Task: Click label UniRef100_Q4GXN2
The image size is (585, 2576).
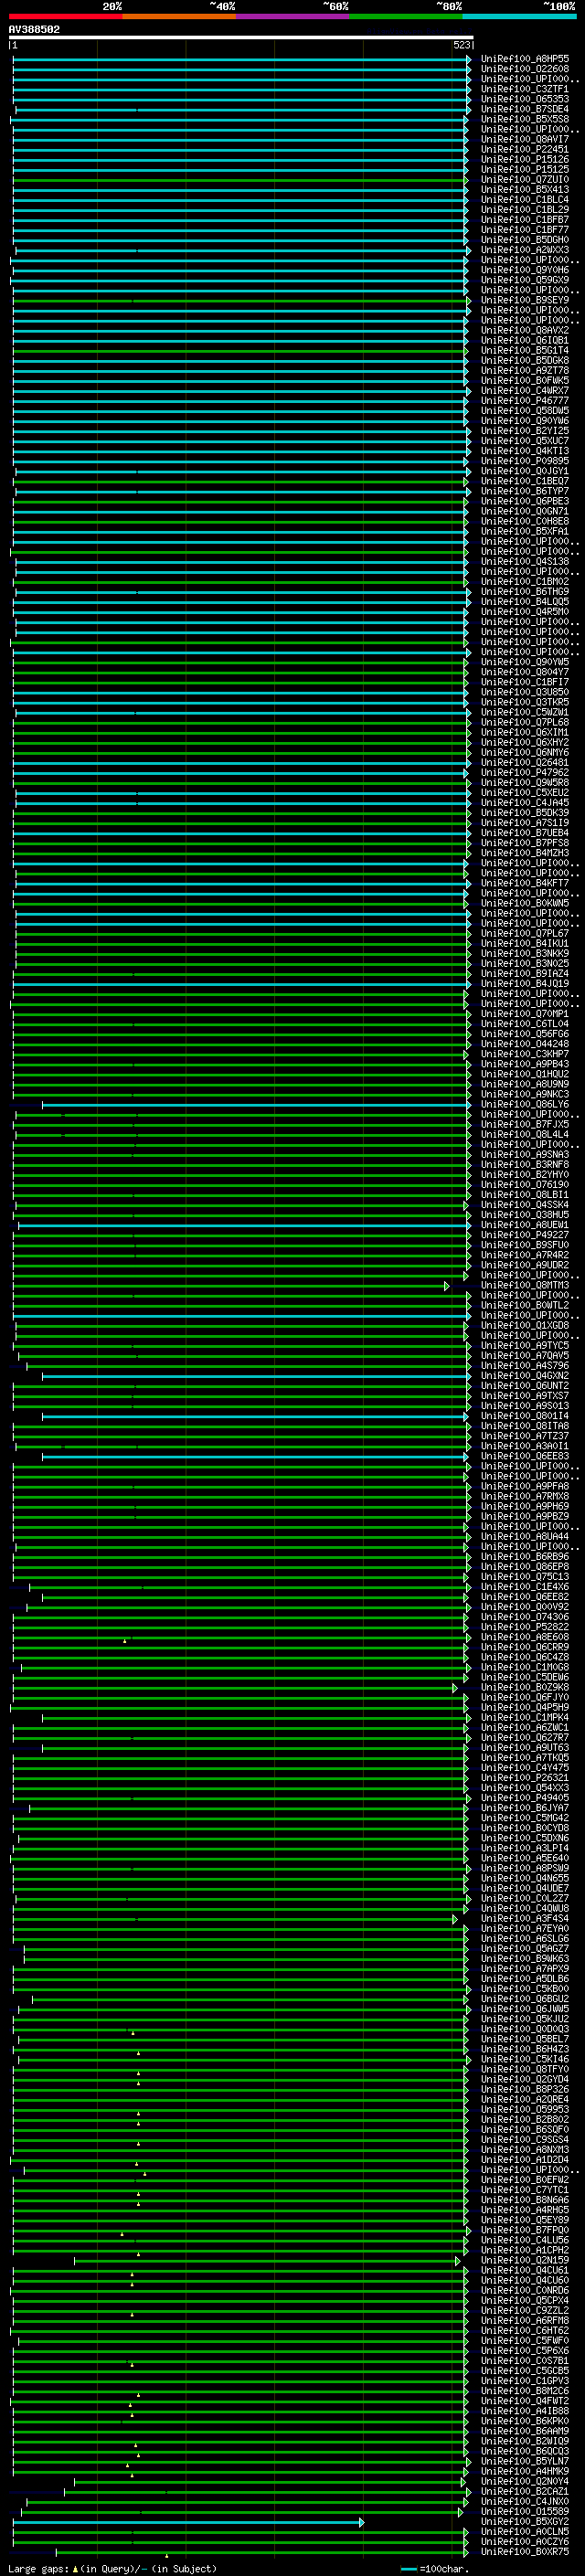Action: pos(525,1375)
